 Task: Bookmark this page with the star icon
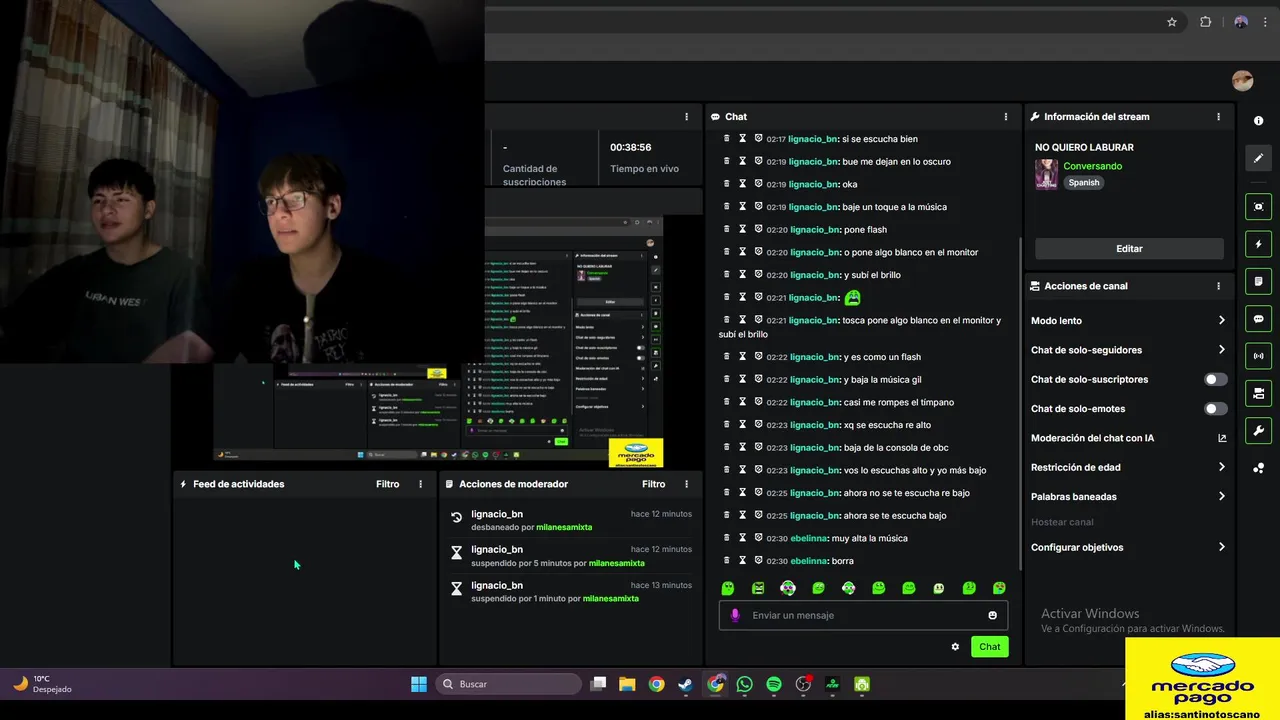[1172, 22]
